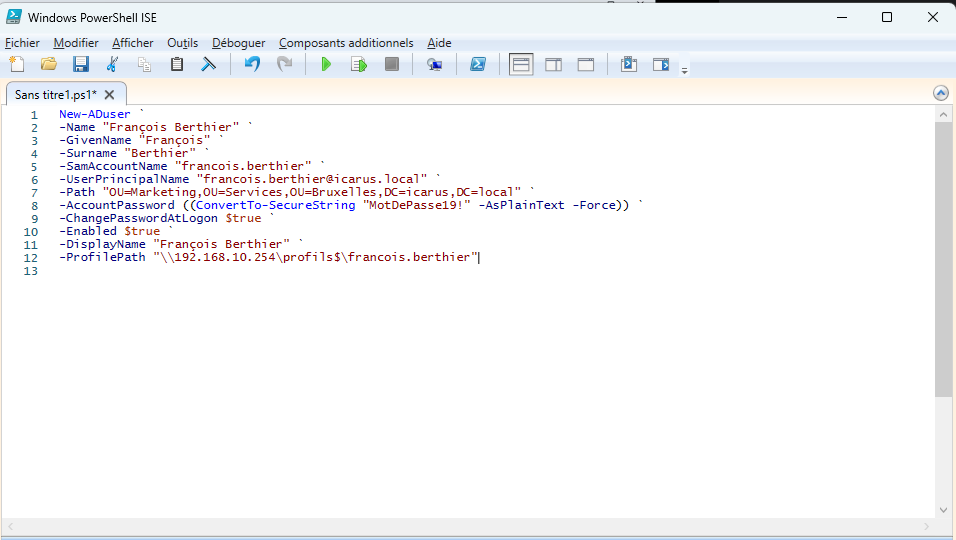Click PowerShell ISE title bar icon
Image resolution: width=956 pixels, height=540 pixels.
coord(14,17)
